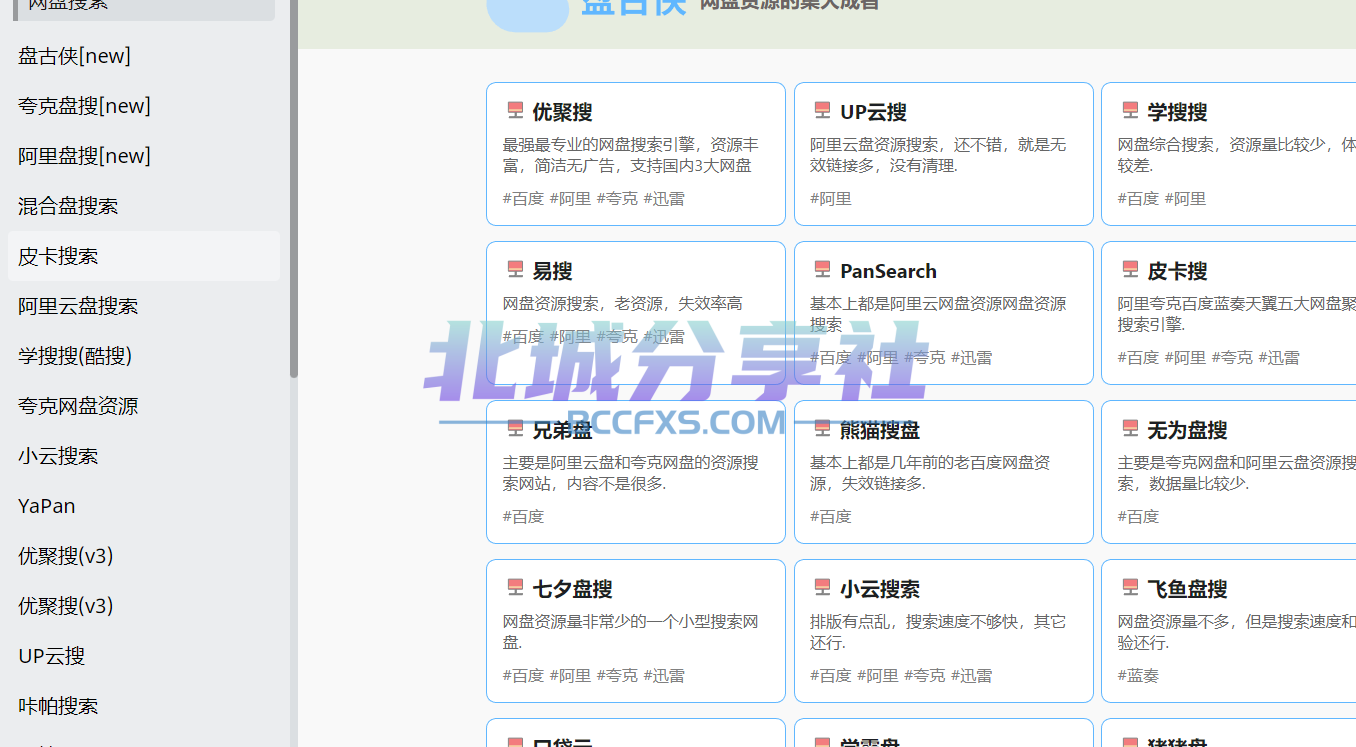Click the #百度 tag in 熊猫搜盘 card
This screenshot has height=747, width=1356.
pos(831,516)
